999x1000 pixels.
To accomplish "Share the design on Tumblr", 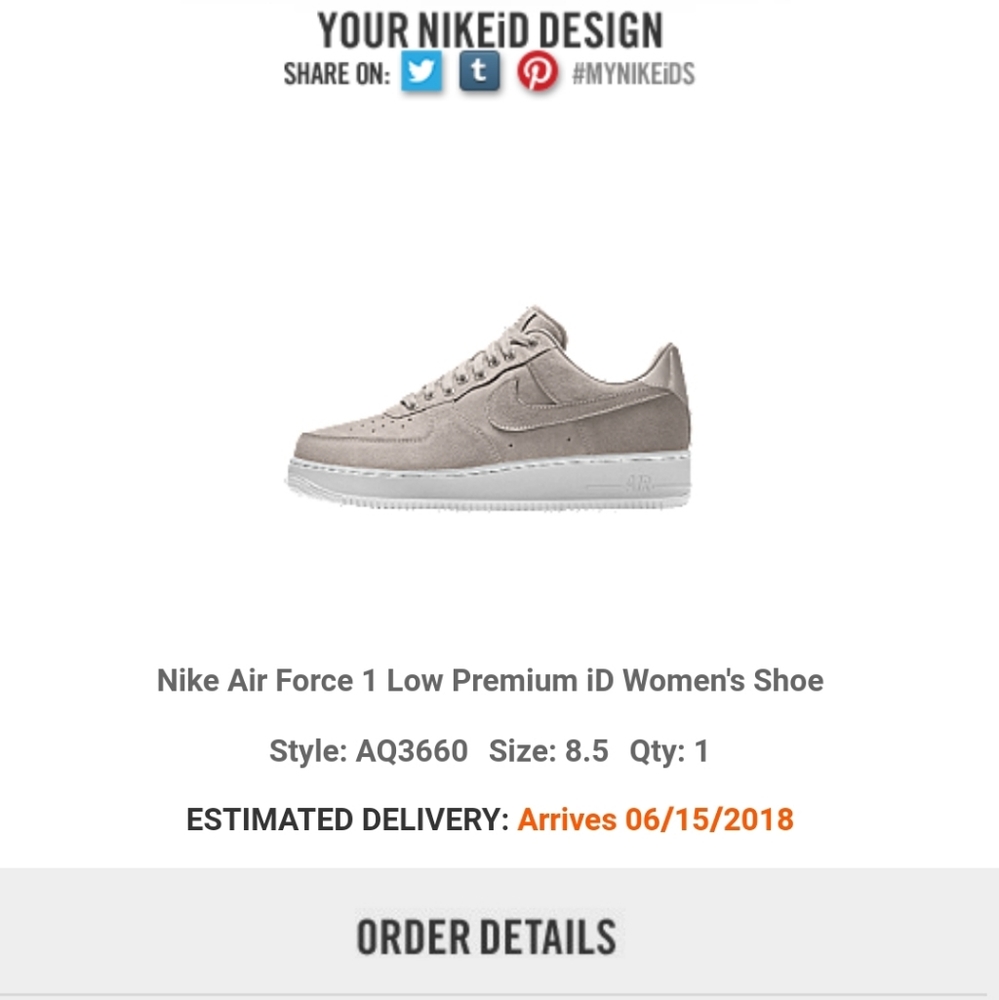I will point(479,73).
